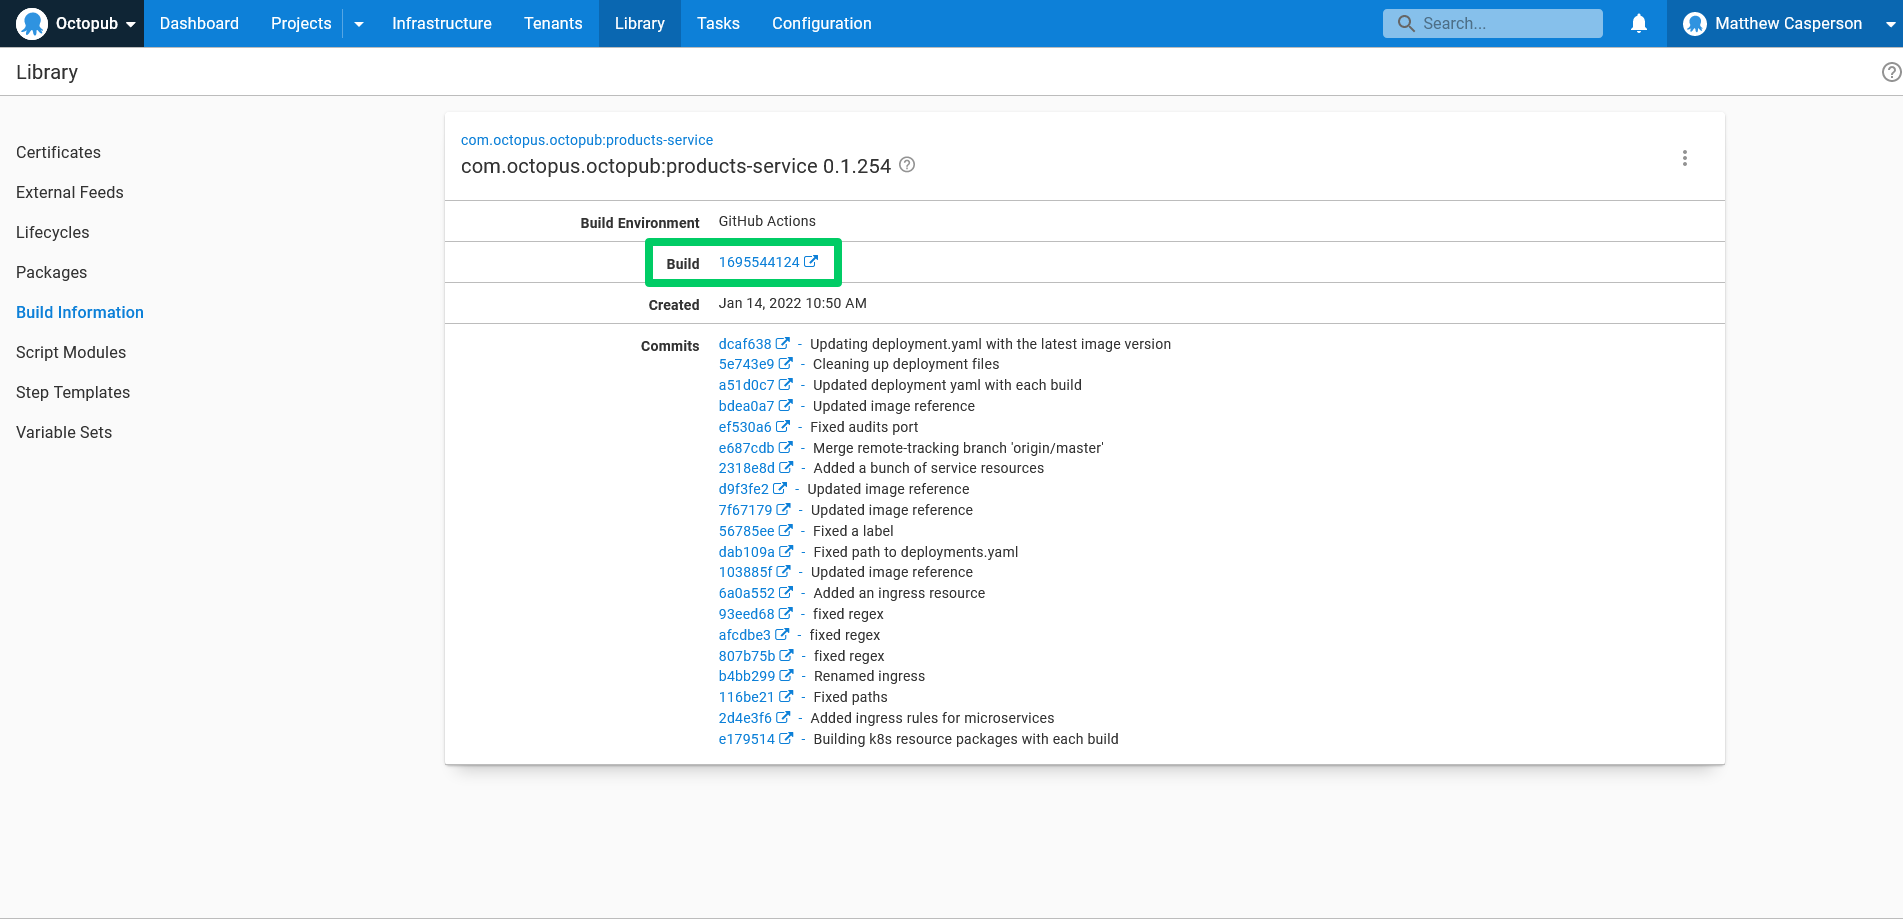
Task: Go to the Dashboard tab
Action: pyautogui.click(x=199, y=23)
